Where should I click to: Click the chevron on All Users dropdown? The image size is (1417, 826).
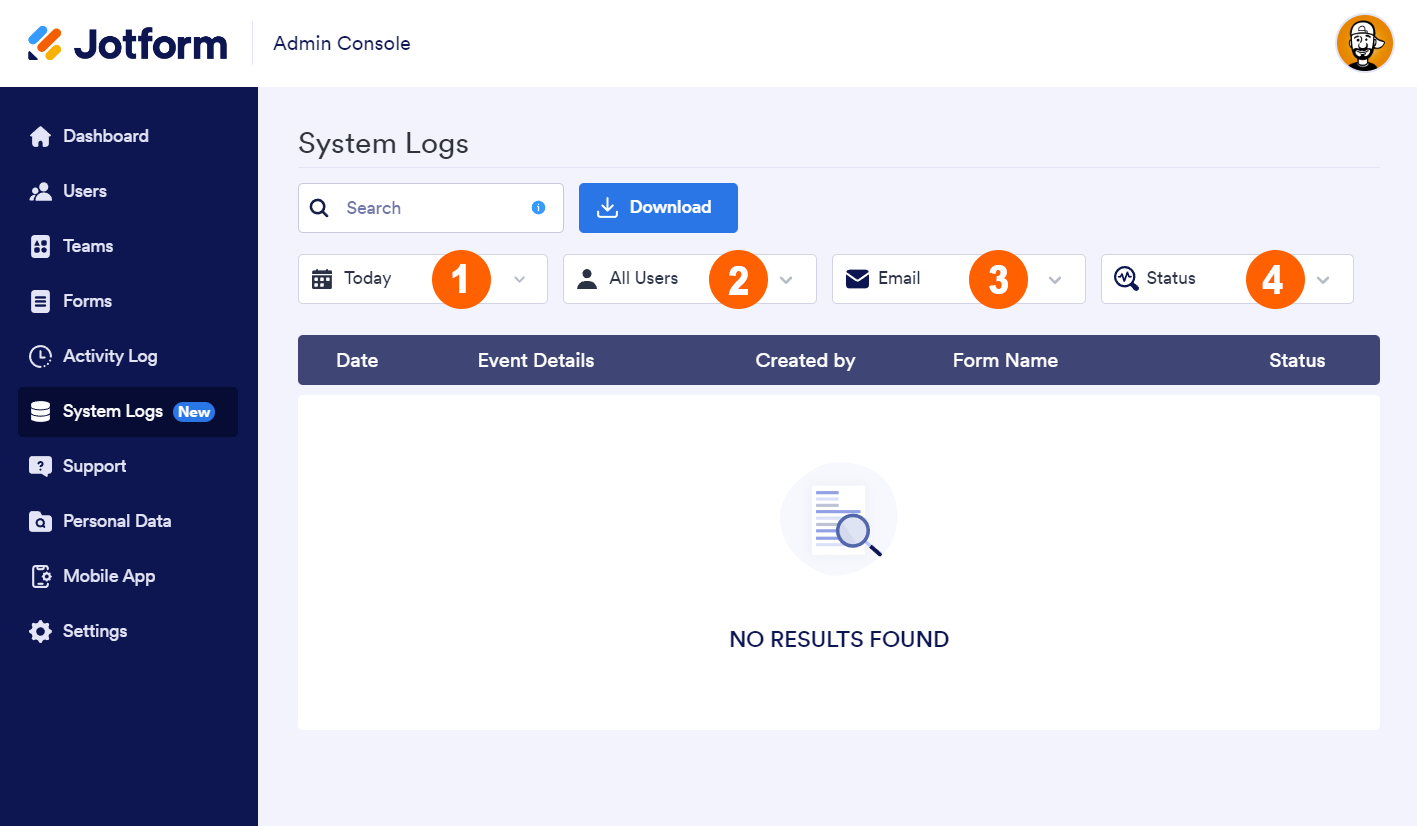tap(786, 280)
